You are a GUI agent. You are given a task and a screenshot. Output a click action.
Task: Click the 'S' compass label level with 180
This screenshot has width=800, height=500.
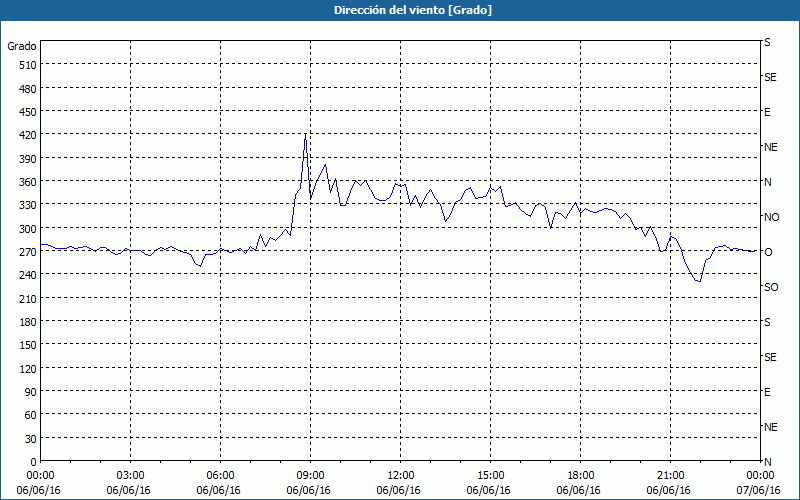coord(767,322)
